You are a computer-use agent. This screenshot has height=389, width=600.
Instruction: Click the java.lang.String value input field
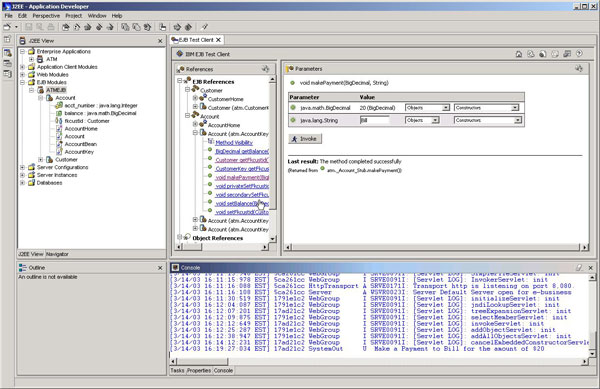click(375, 120)
